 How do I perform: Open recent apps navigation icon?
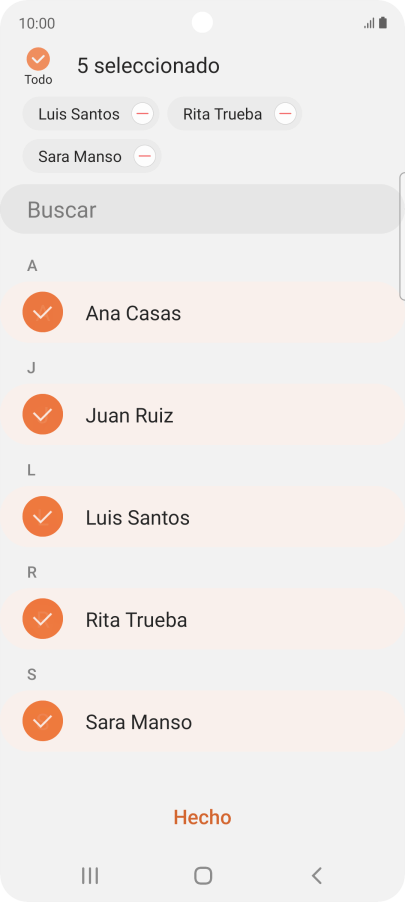coord(90,876)
